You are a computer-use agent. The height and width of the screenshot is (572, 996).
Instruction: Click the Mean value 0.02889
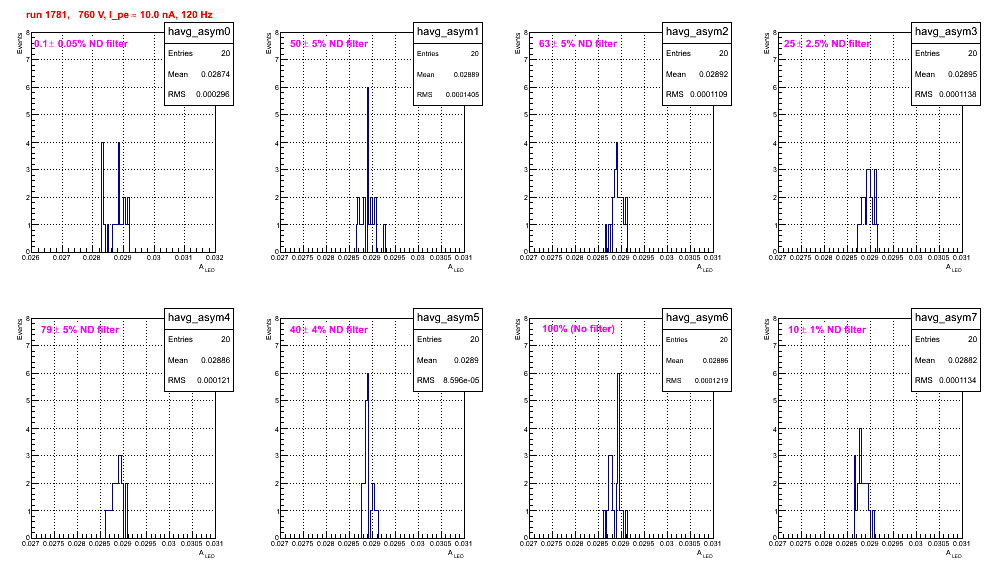466,74
